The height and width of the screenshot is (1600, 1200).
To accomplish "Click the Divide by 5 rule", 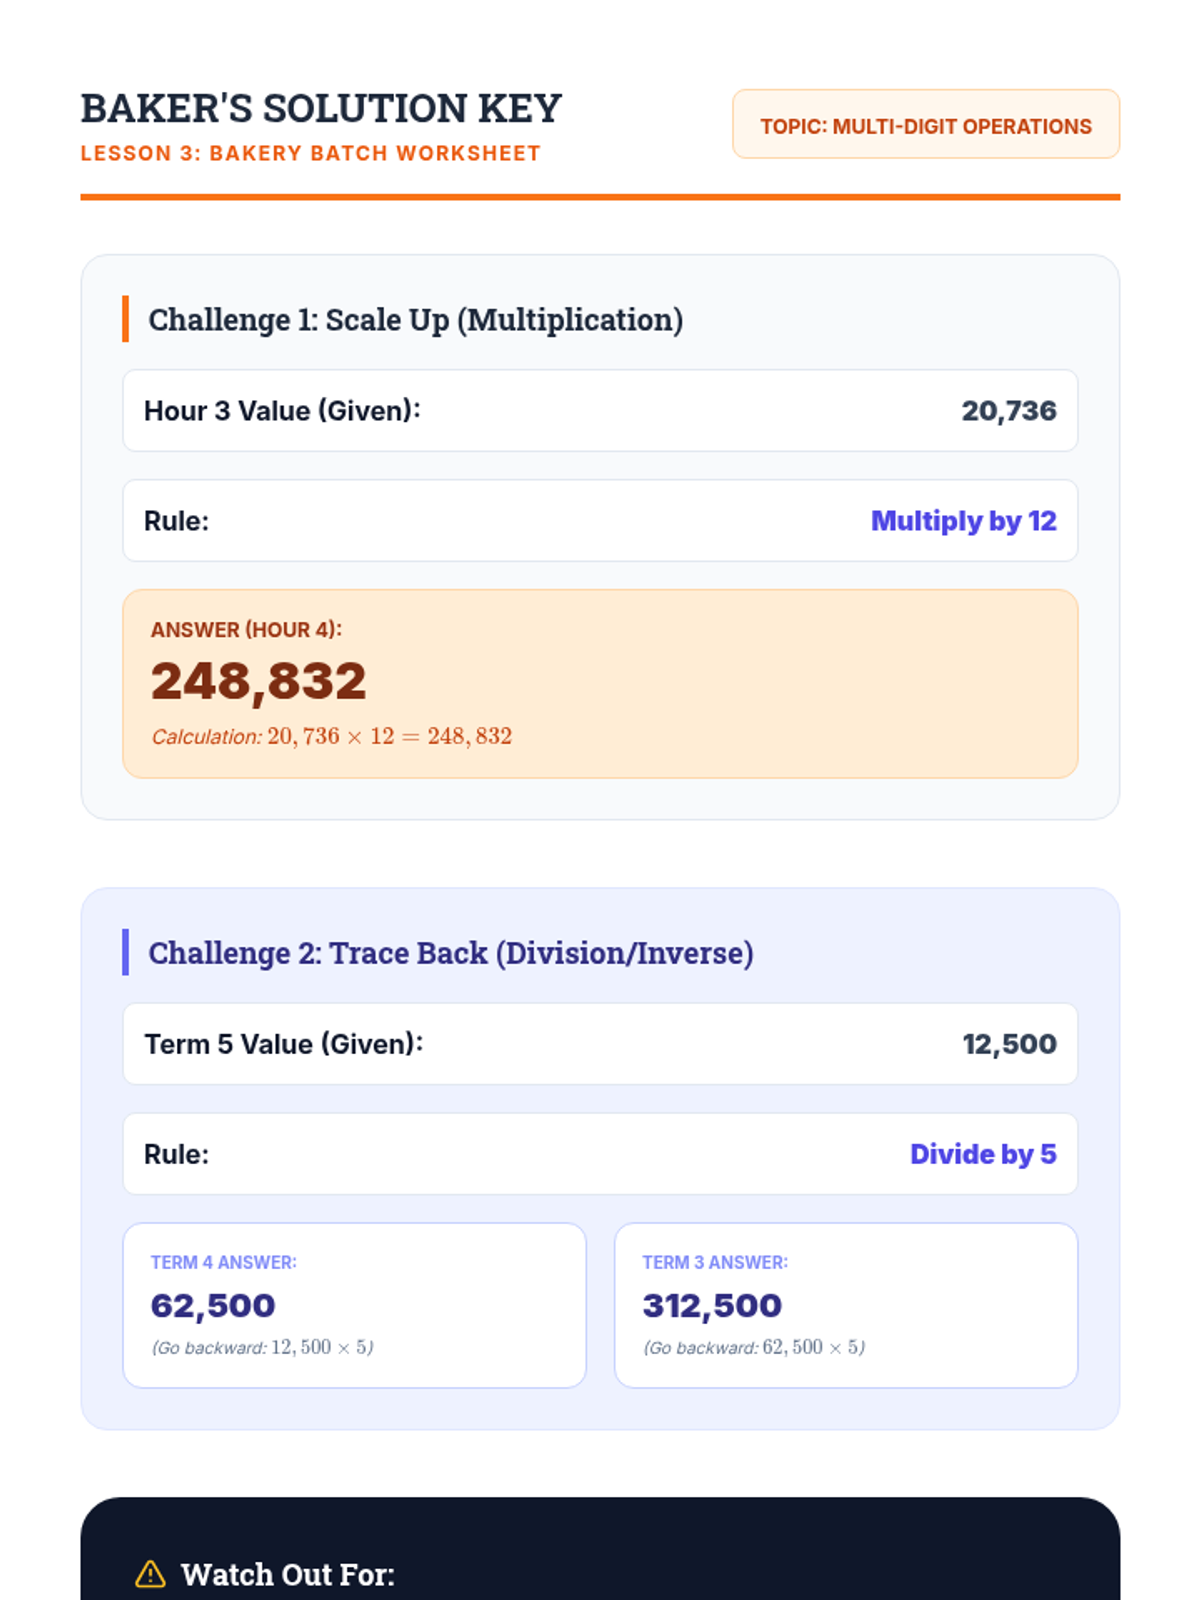I will click(x=982, y=1154).
